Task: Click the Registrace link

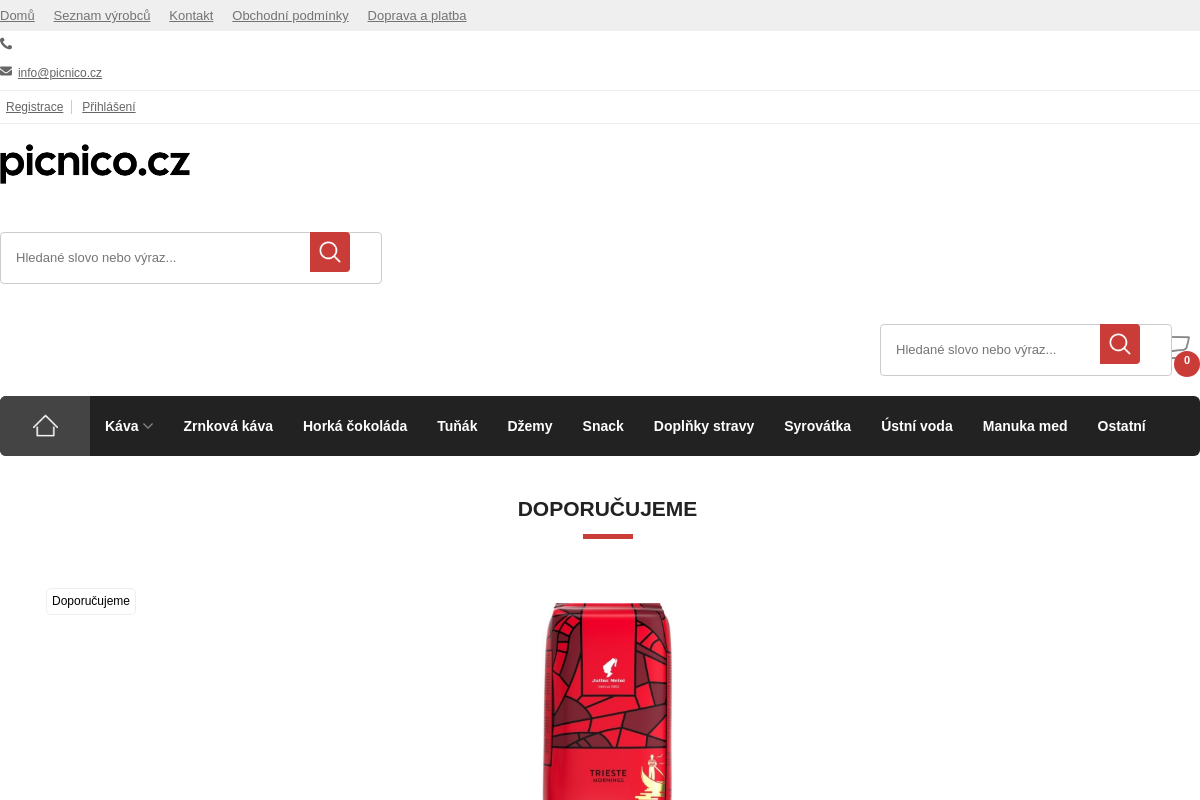Action: [34, 107]
